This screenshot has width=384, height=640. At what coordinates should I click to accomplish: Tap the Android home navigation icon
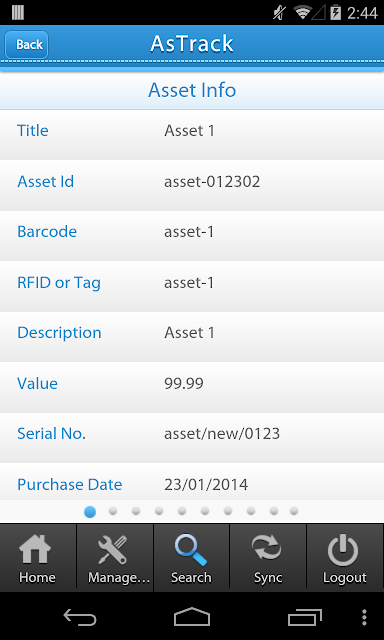(x=192, y=617)
